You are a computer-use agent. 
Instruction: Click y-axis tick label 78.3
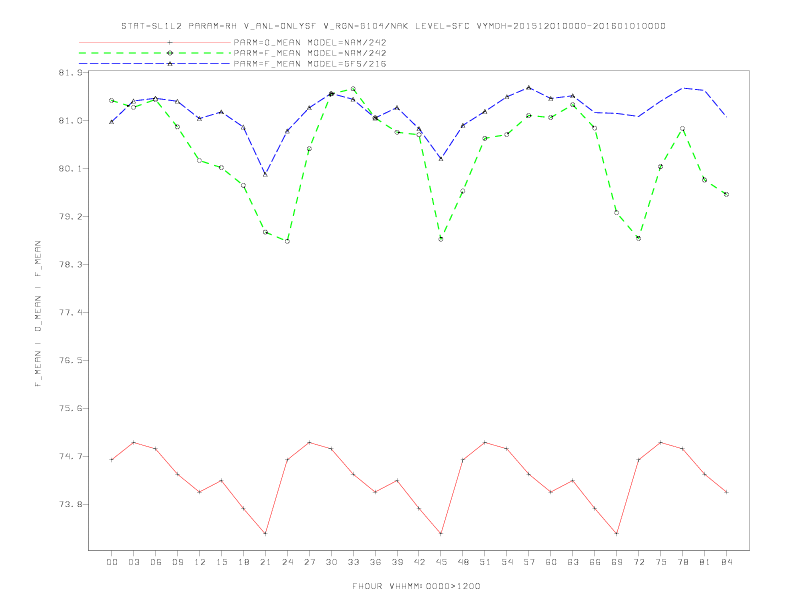(x=70, y=265)
